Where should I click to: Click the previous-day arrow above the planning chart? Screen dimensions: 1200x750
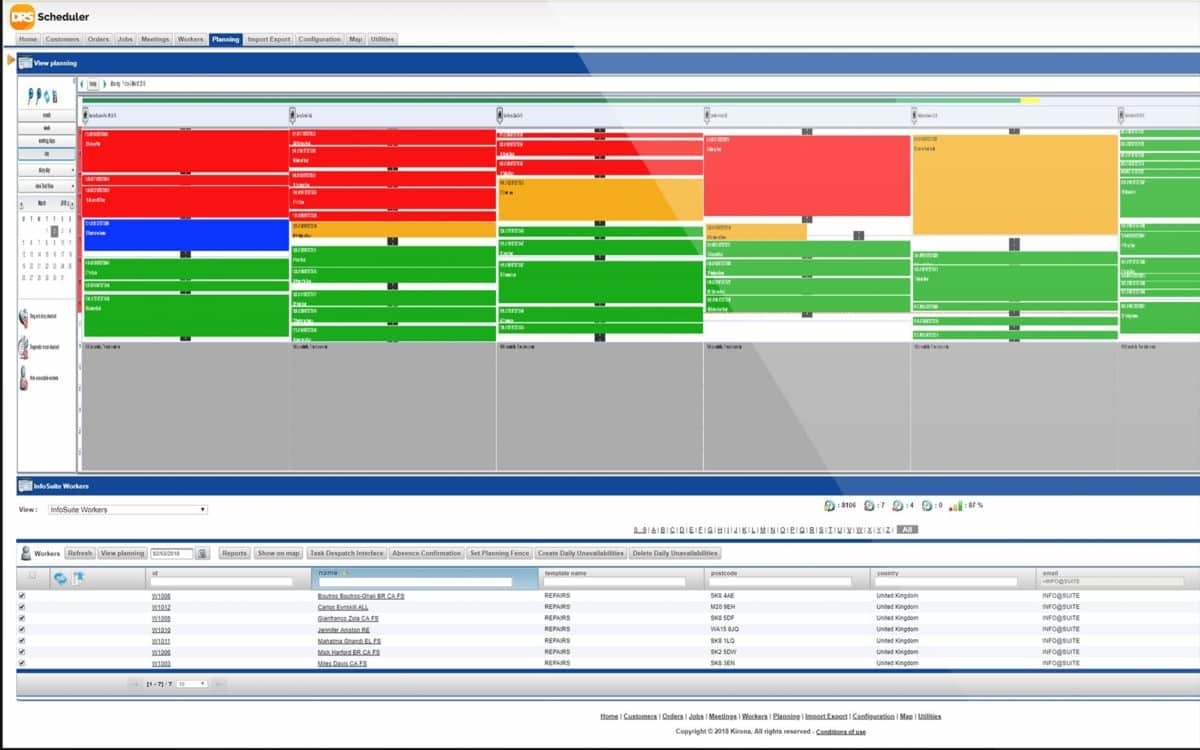click(82, 84)
